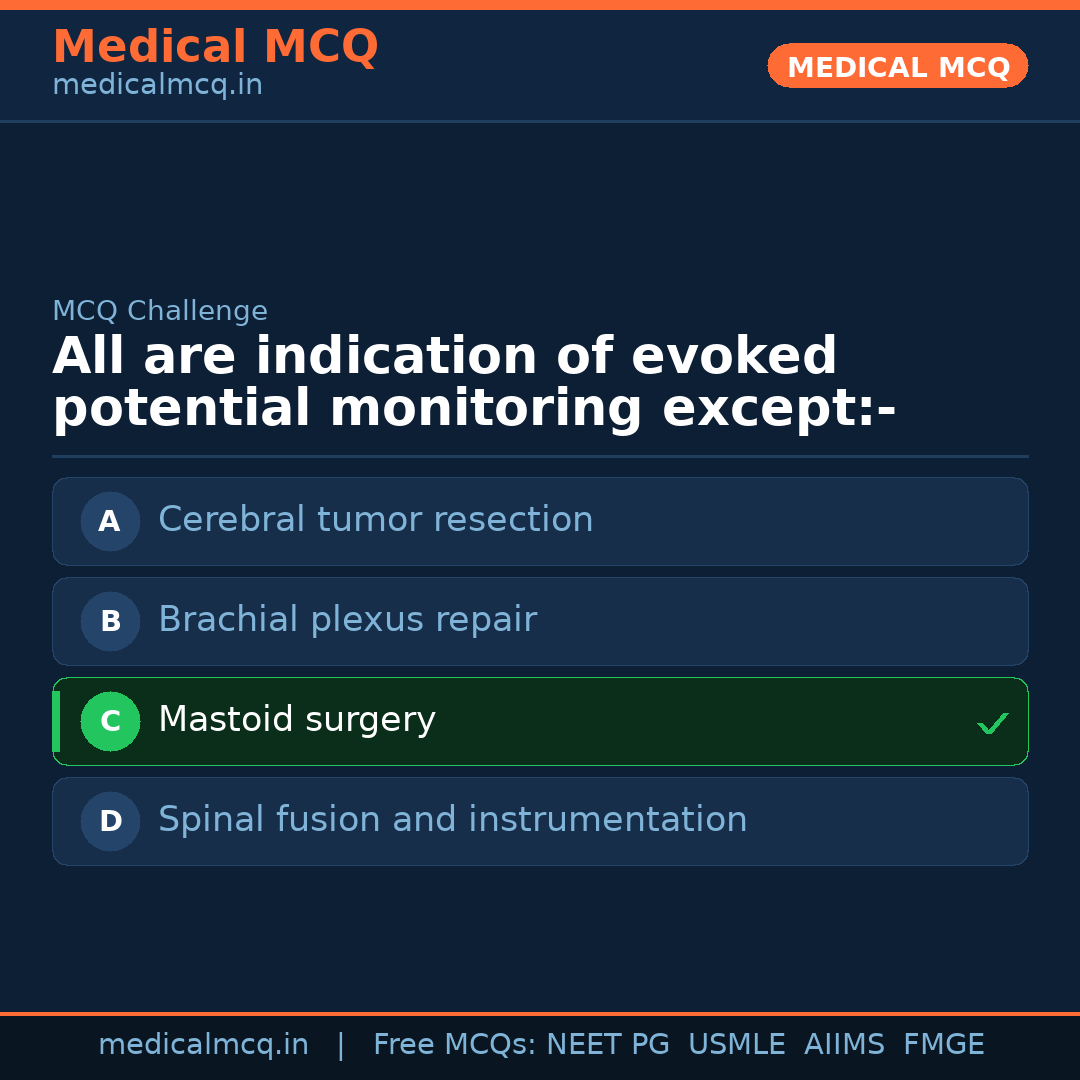This screenshot has width=1080, height=1080.
Task: Click the 'MCQ Challenge' label
Action: tap(160, 312)
